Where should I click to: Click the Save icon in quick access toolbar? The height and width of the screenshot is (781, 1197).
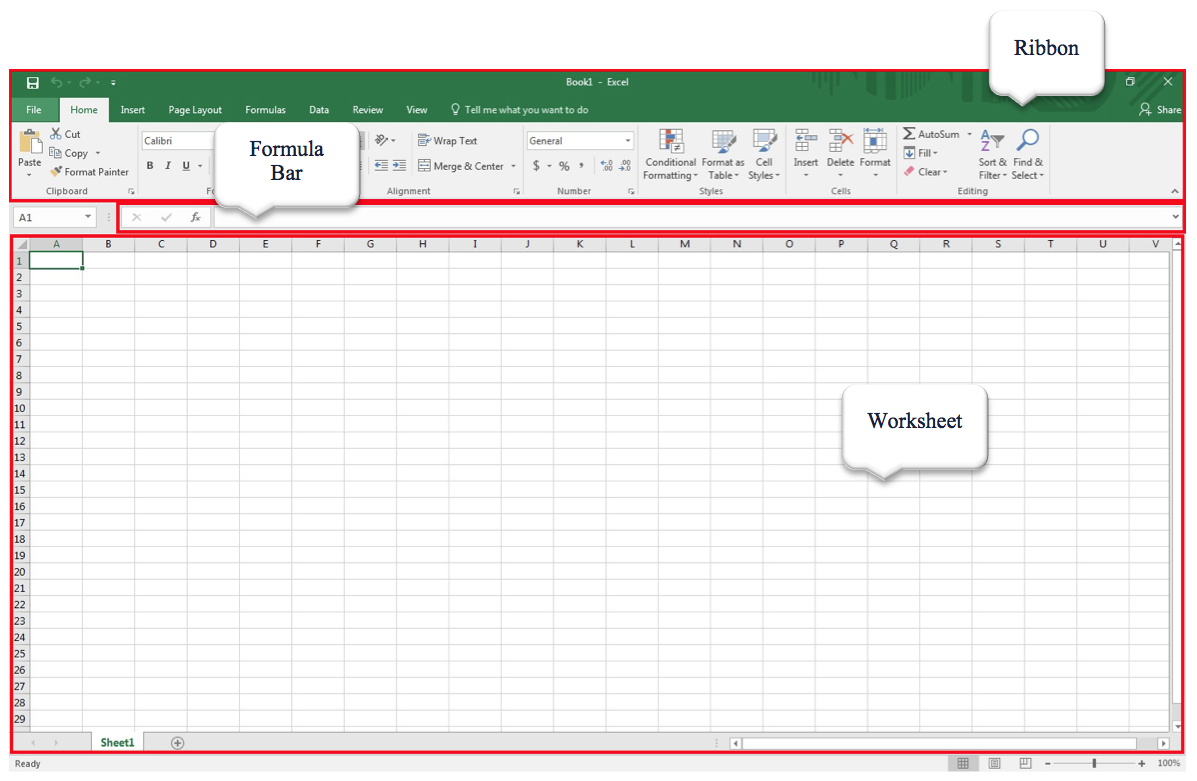coord(33,82)
